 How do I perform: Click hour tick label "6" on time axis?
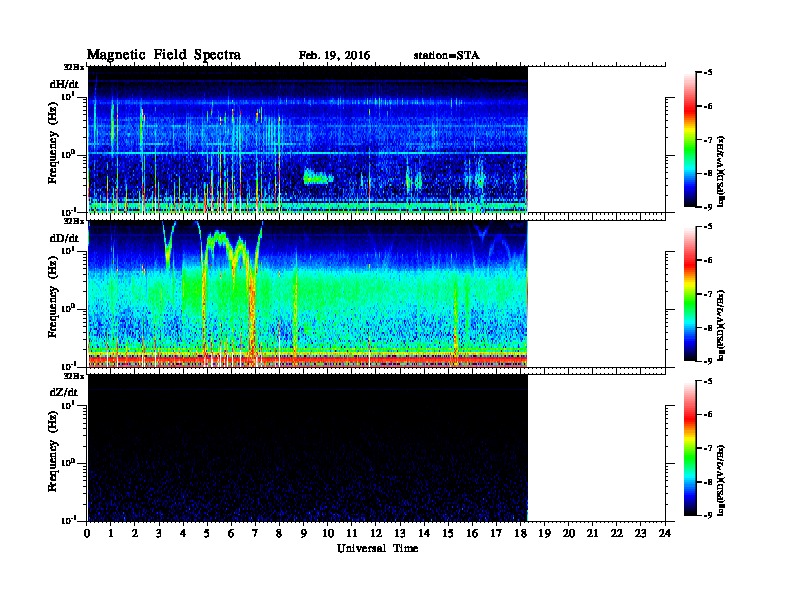[231, 534]
